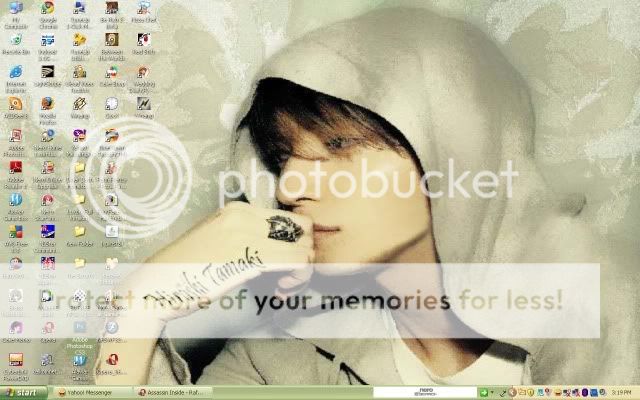Launch Mozilla Firefox from the desktop

(47, 103)
